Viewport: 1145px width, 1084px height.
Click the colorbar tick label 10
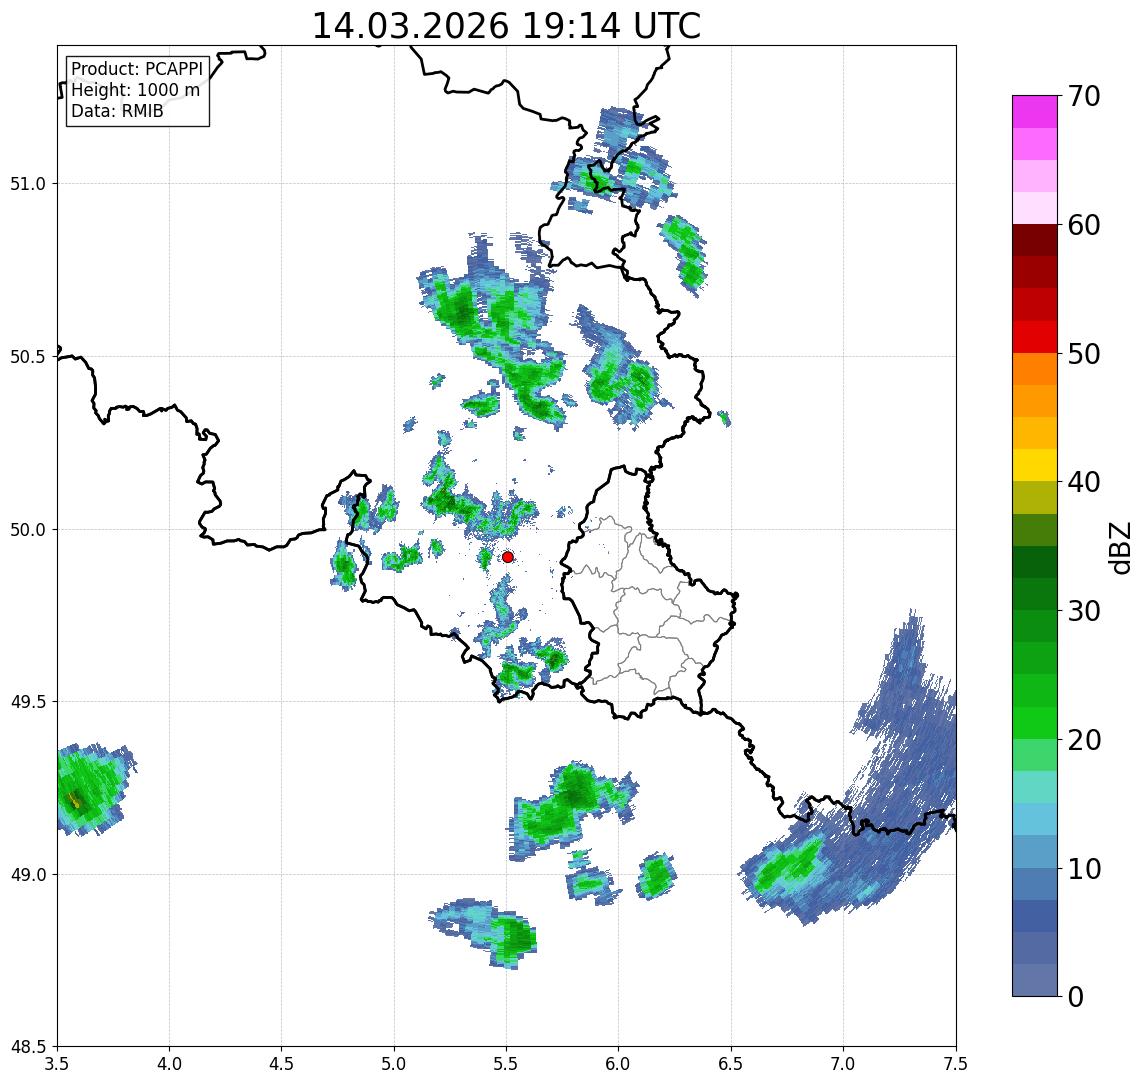tap(1084, 868)
